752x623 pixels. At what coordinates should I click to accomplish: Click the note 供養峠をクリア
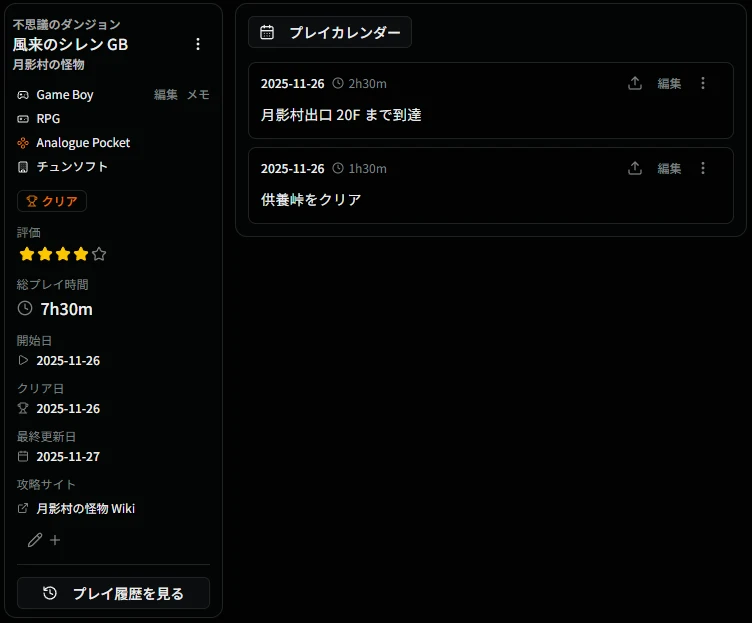(311, 200)
